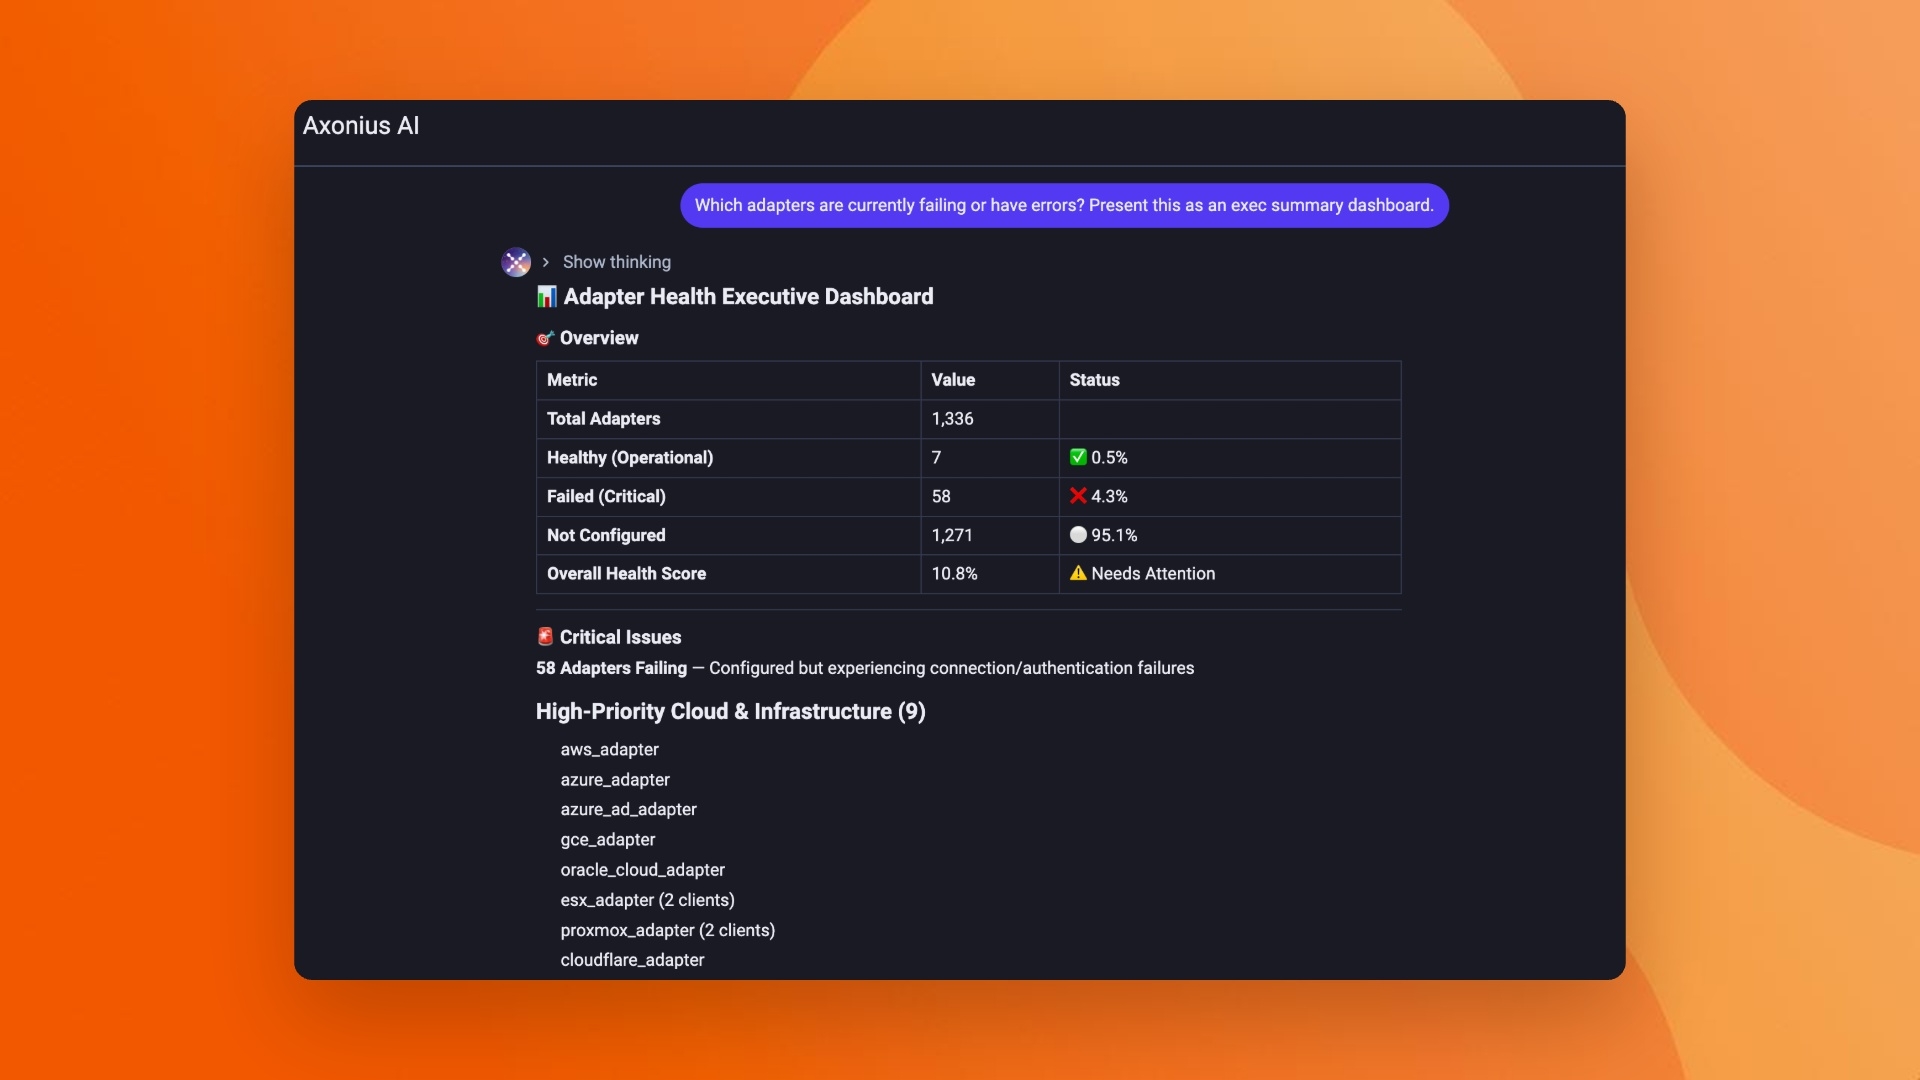
Task: Click the Total Adapters value 1,336
Action: [952, 419]
